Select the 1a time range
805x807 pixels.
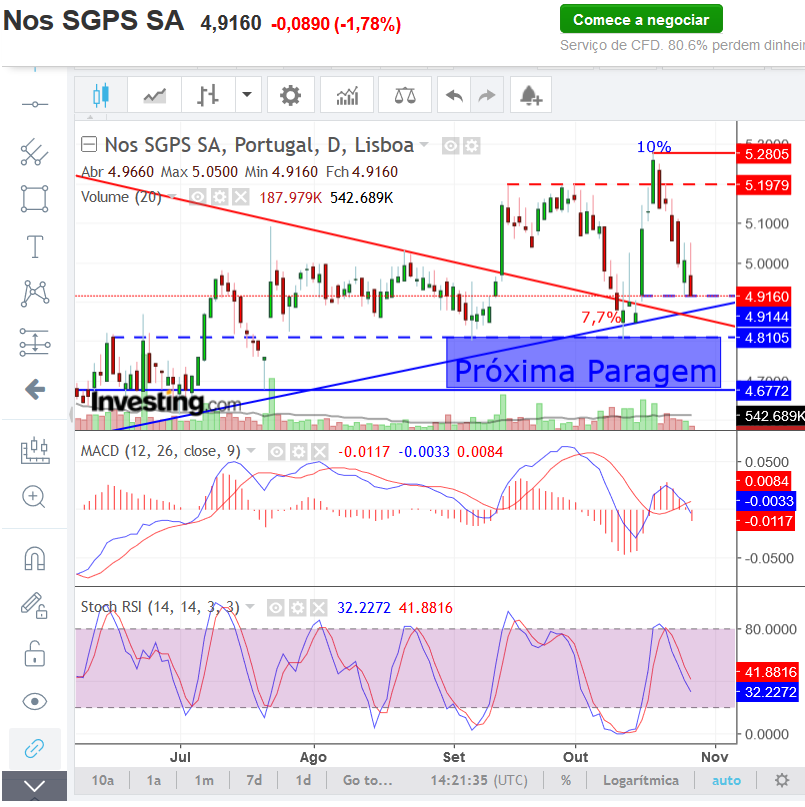click(153, 780)
